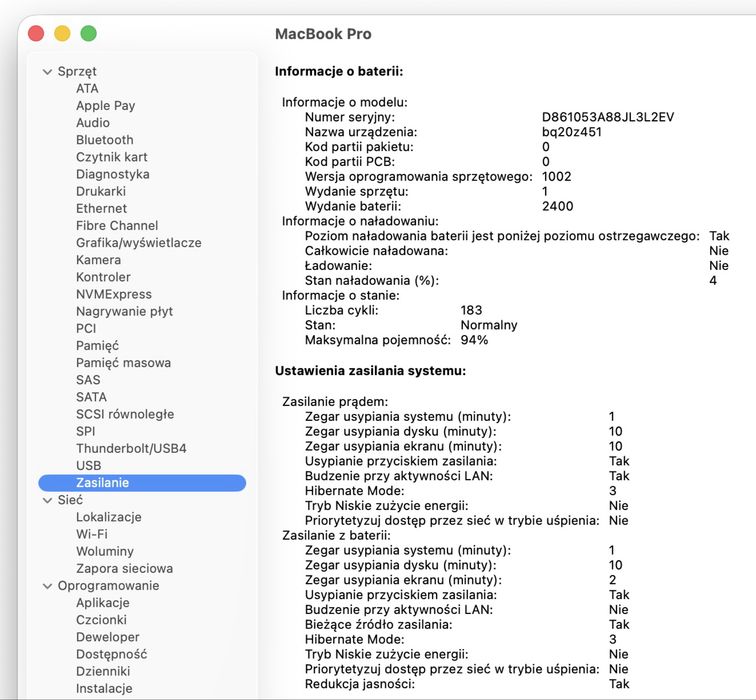Open Lokalizacje under Sieć

click(108, 517)
